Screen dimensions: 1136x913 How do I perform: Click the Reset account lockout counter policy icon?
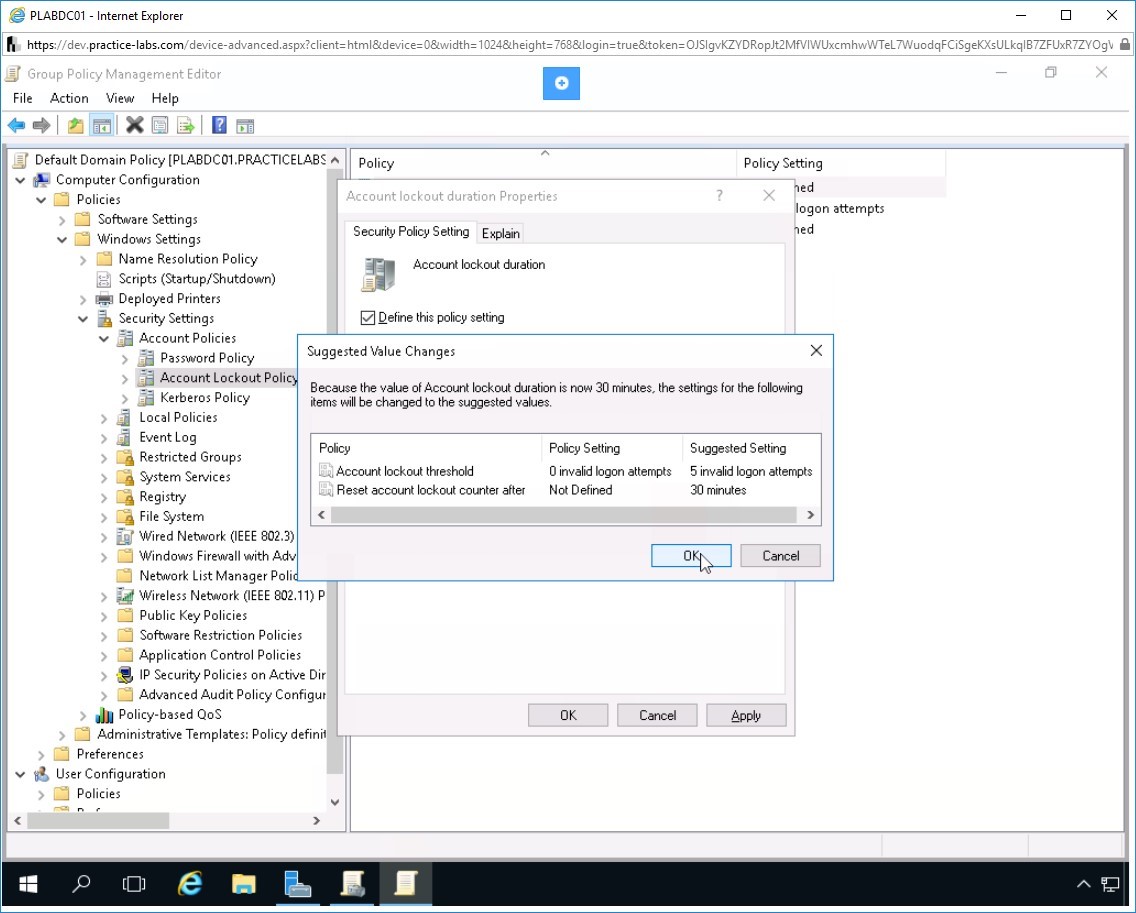tap(326, 490)
